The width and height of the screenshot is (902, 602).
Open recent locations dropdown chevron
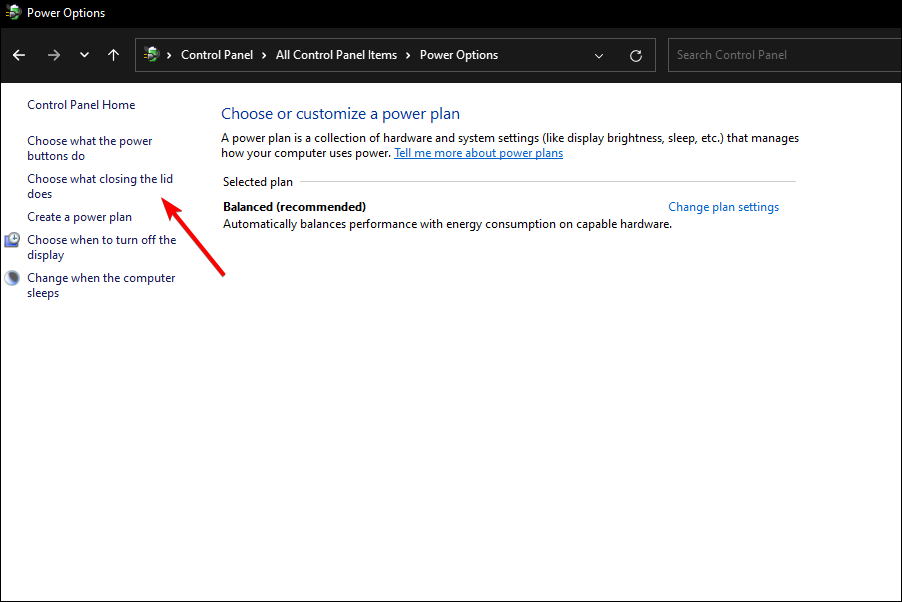[x=84, y=55]
